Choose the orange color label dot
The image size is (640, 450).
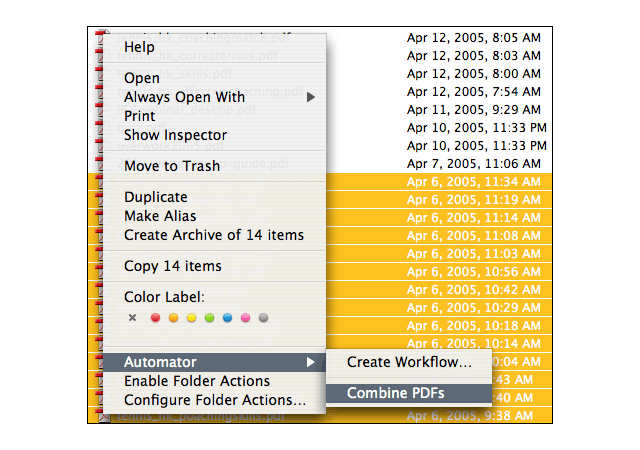coord(173,318)
